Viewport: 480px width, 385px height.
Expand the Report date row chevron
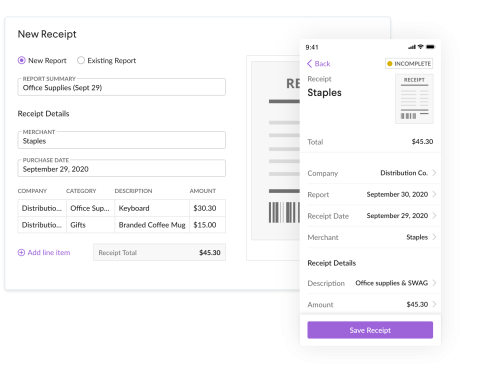click(x=434, y=194)
